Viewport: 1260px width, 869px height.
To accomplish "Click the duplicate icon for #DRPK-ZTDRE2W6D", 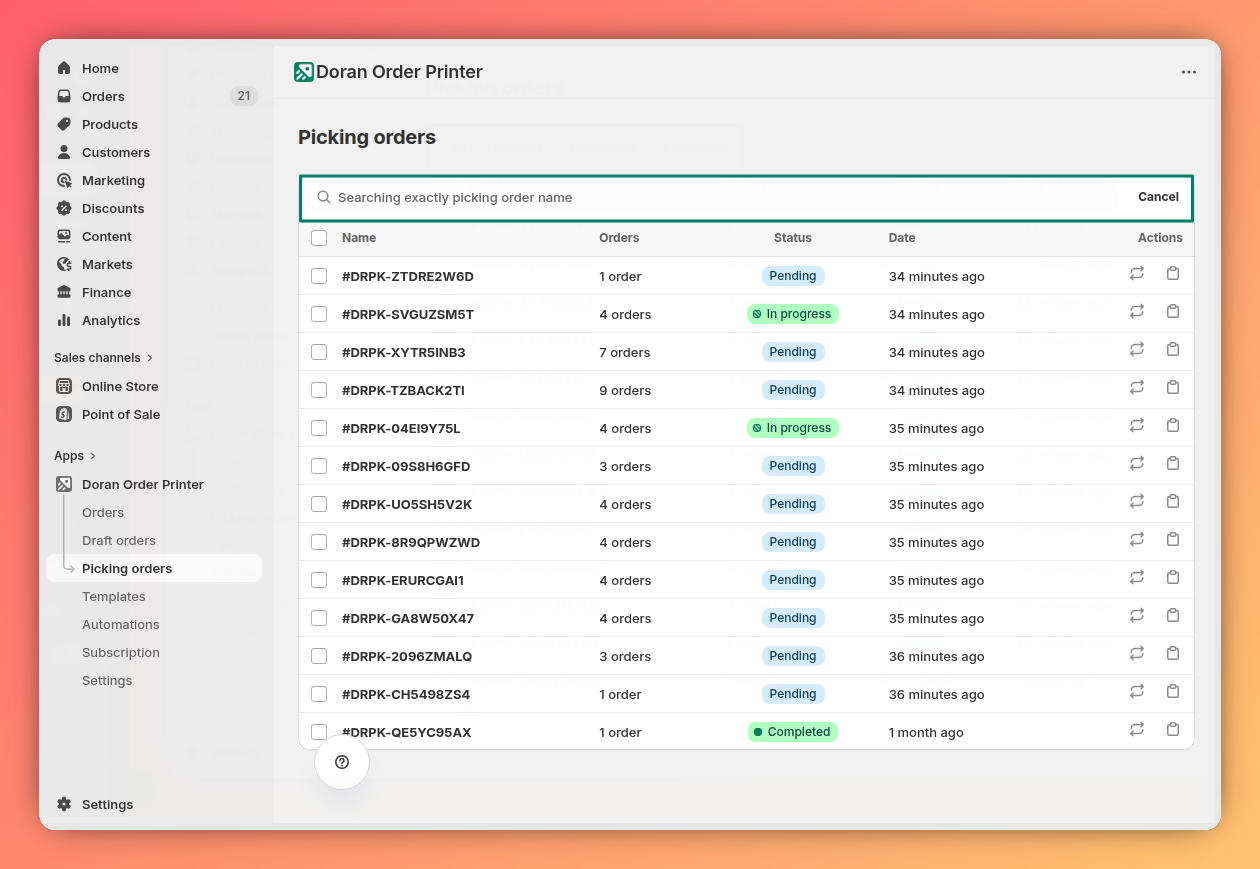I will [x=1173, y=272].
